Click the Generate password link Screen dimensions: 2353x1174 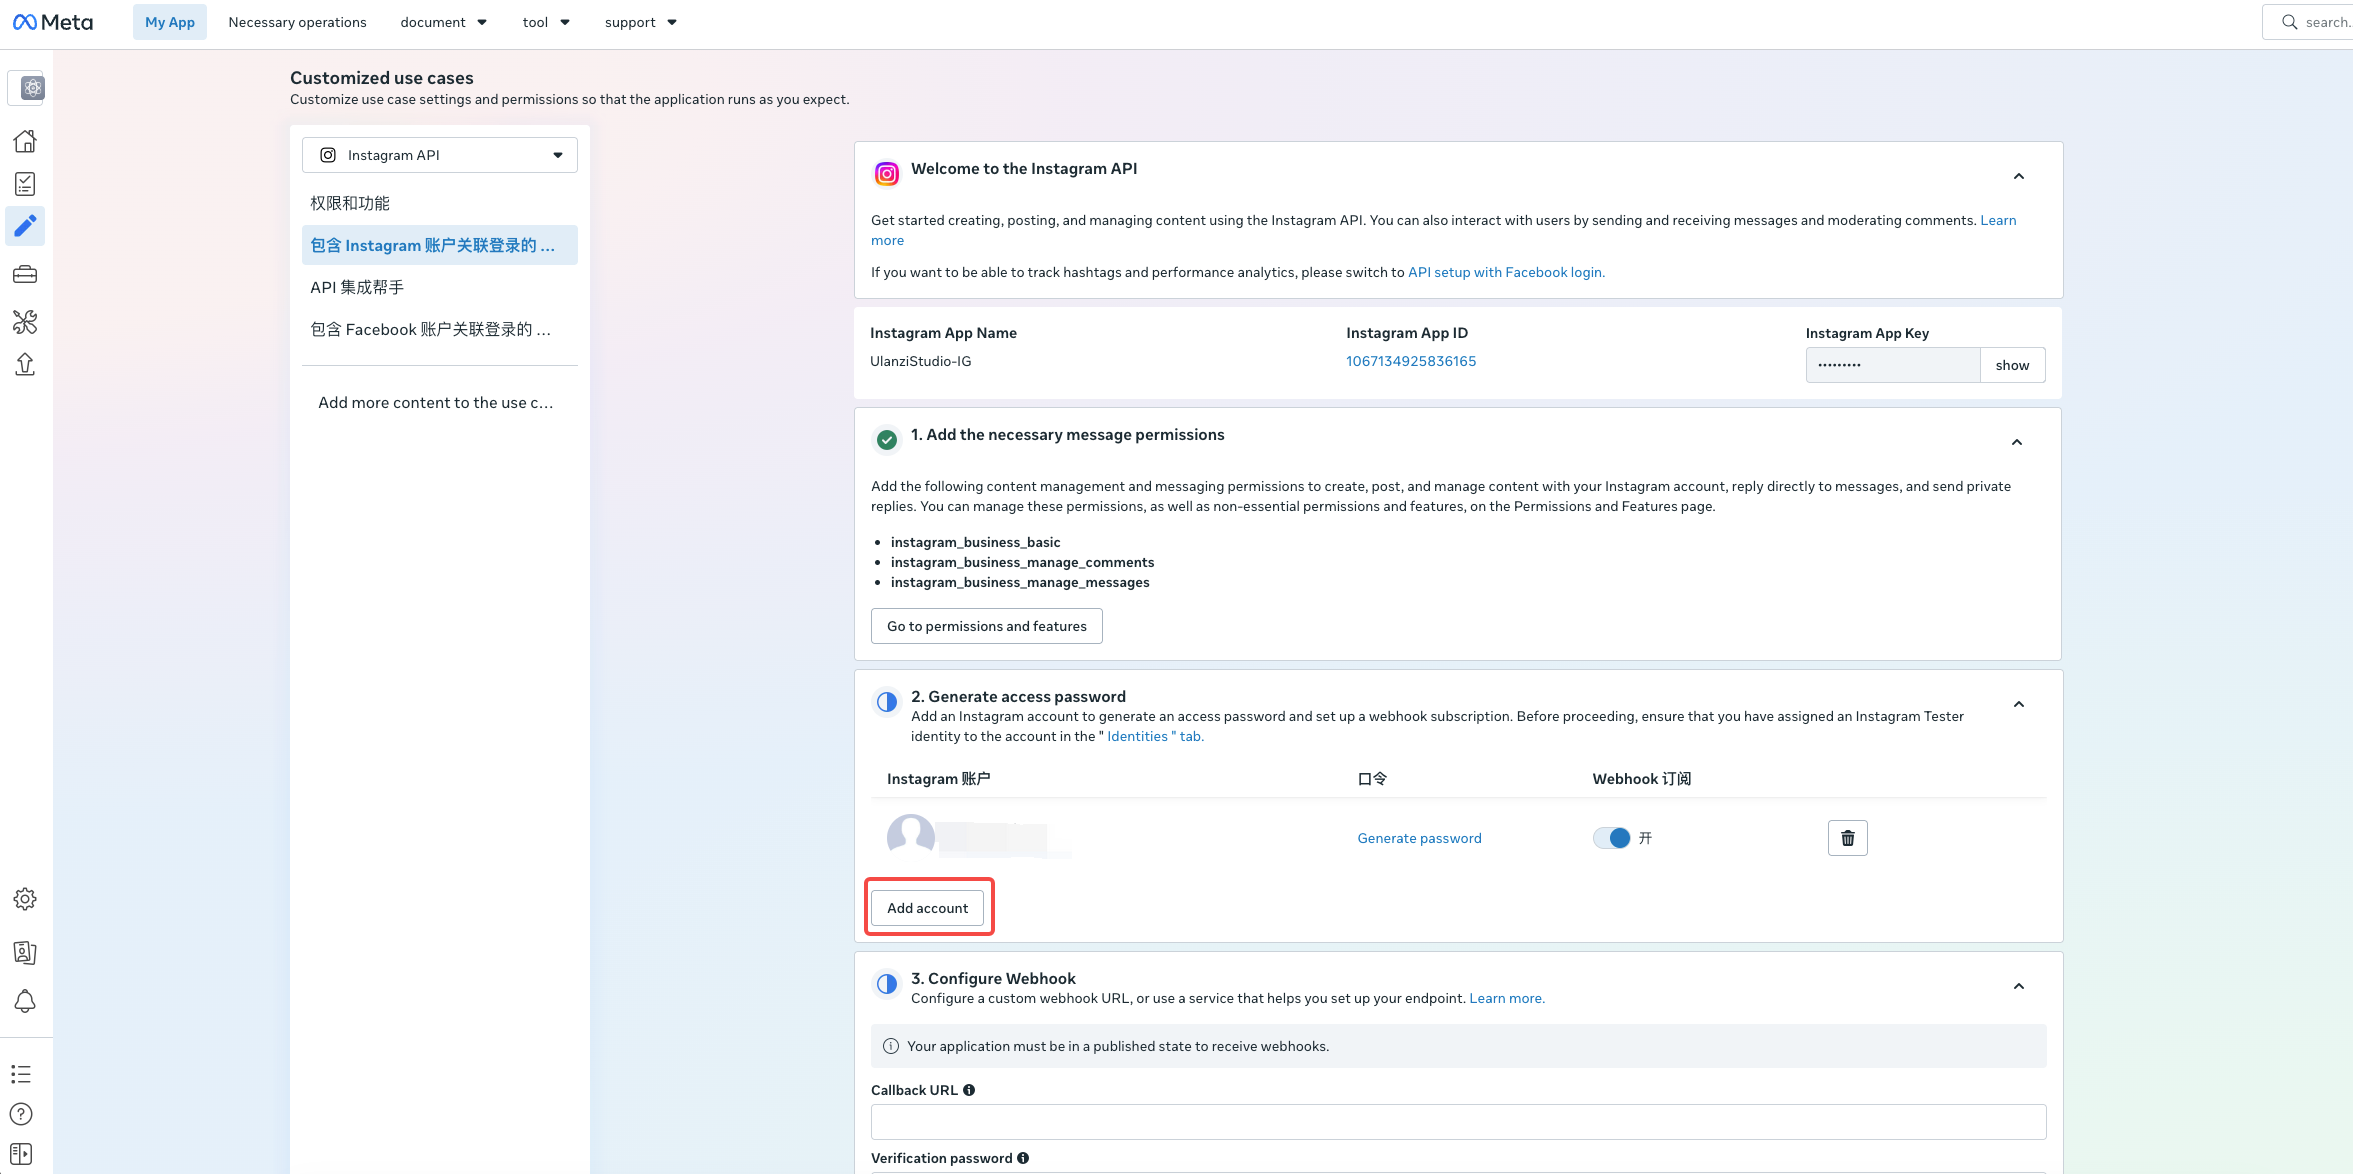tap(1419, 838)
